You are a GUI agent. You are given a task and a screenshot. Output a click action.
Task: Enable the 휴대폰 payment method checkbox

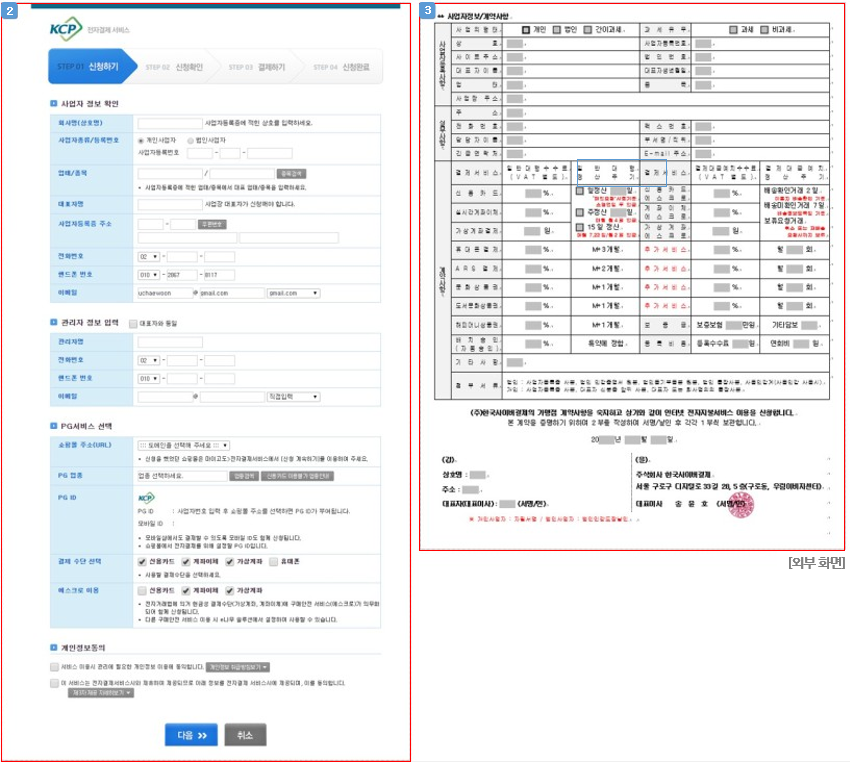(x=274, y=561)
